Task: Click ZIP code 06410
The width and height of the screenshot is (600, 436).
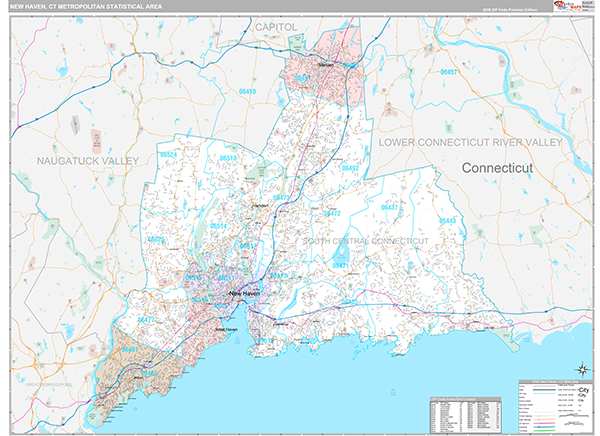Action: coord(247,91)
